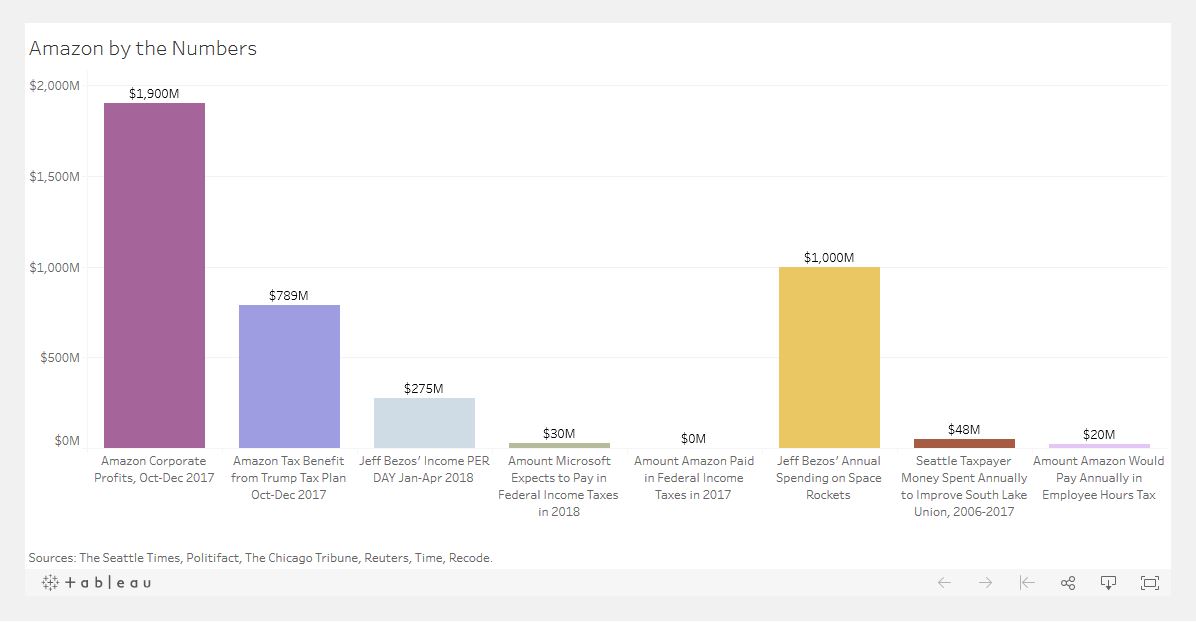
Task: Click the $1,000M bar label above the yellow bar
Action: [829, 258]
